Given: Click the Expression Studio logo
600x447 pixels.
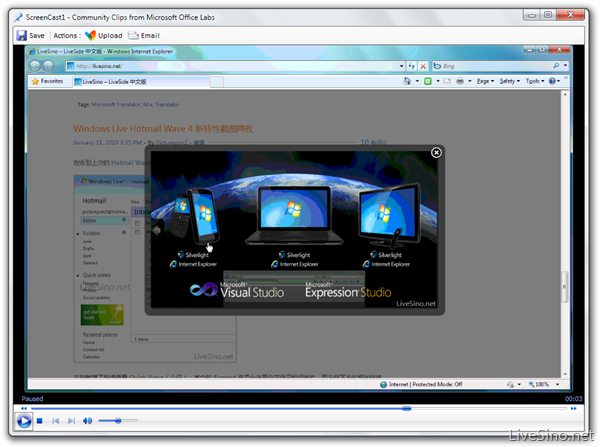Looking at the screenshot, I should tap(348, 290).
